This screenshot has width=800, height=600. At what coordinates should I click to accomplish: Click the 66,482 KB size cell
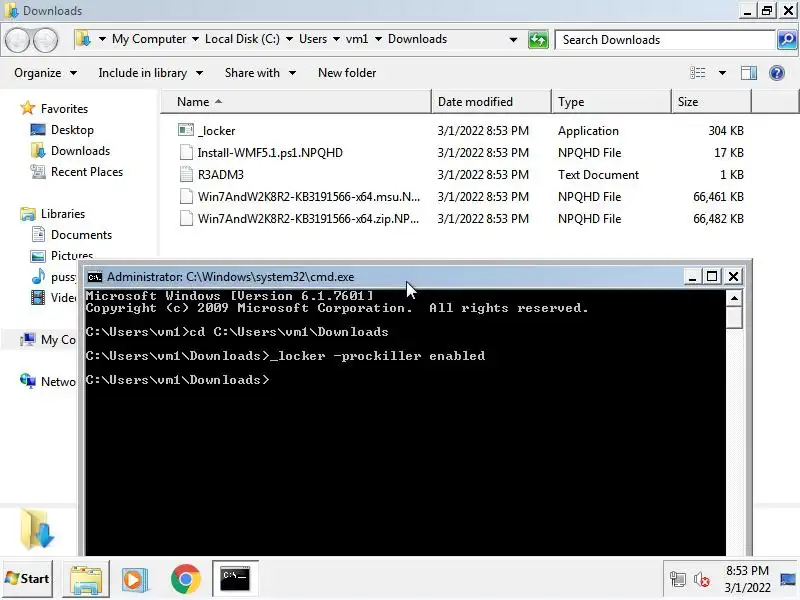tap(718, 218)
